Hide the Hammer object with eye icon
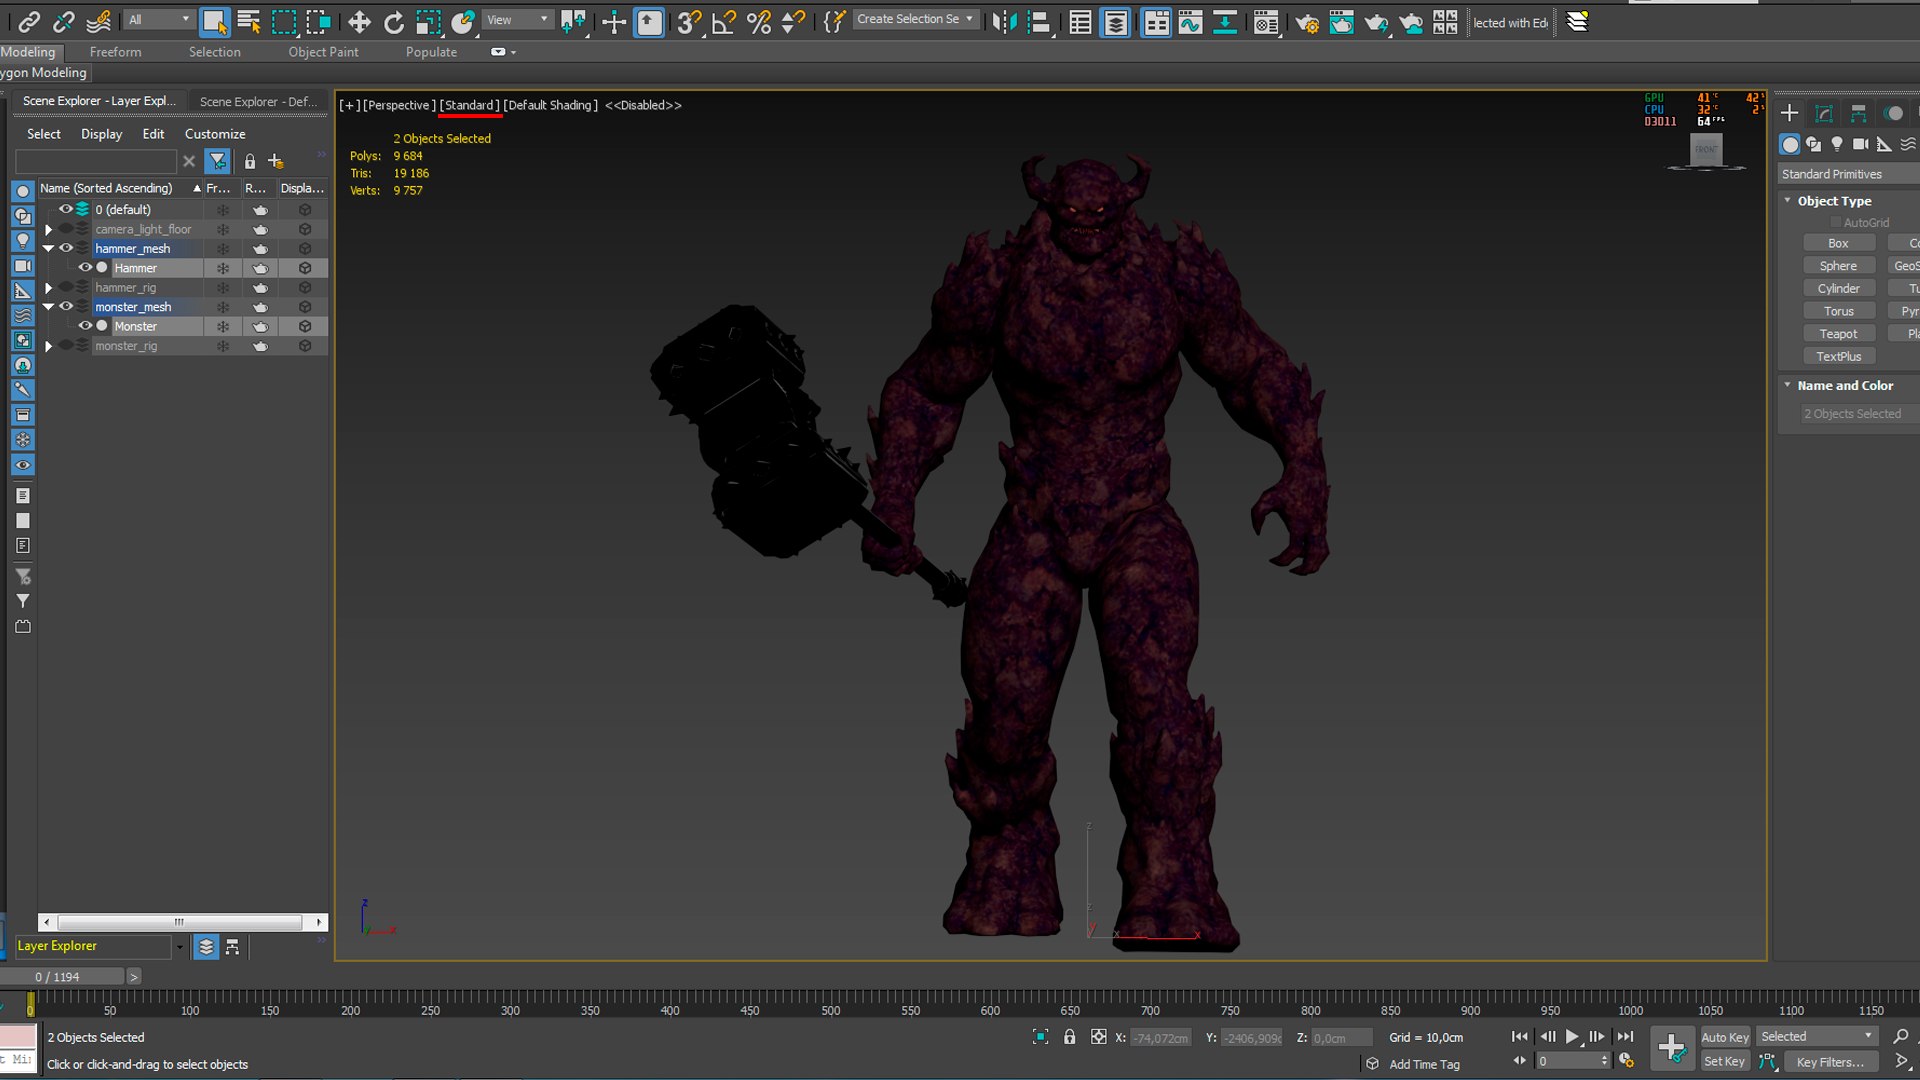Screen dimensions: 1920x1080 coord(85,268)
